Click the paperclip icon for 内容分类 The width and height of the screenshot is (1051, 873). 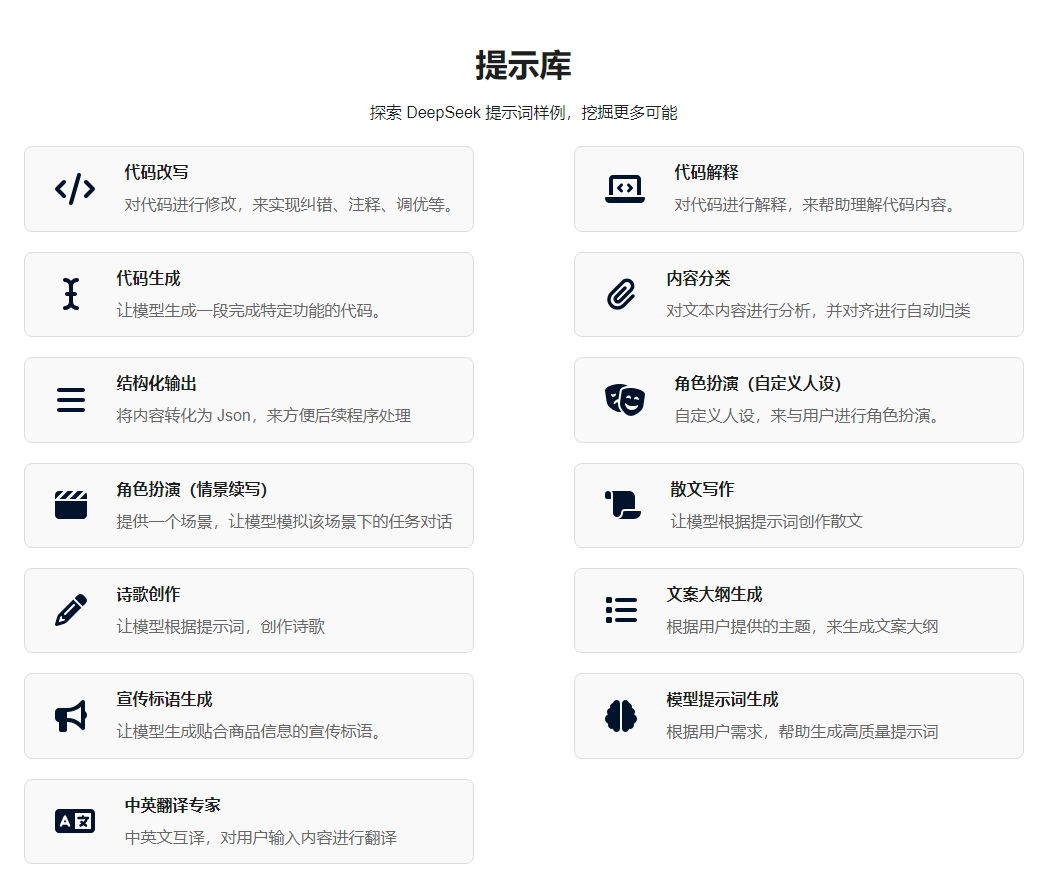point(621,294)
